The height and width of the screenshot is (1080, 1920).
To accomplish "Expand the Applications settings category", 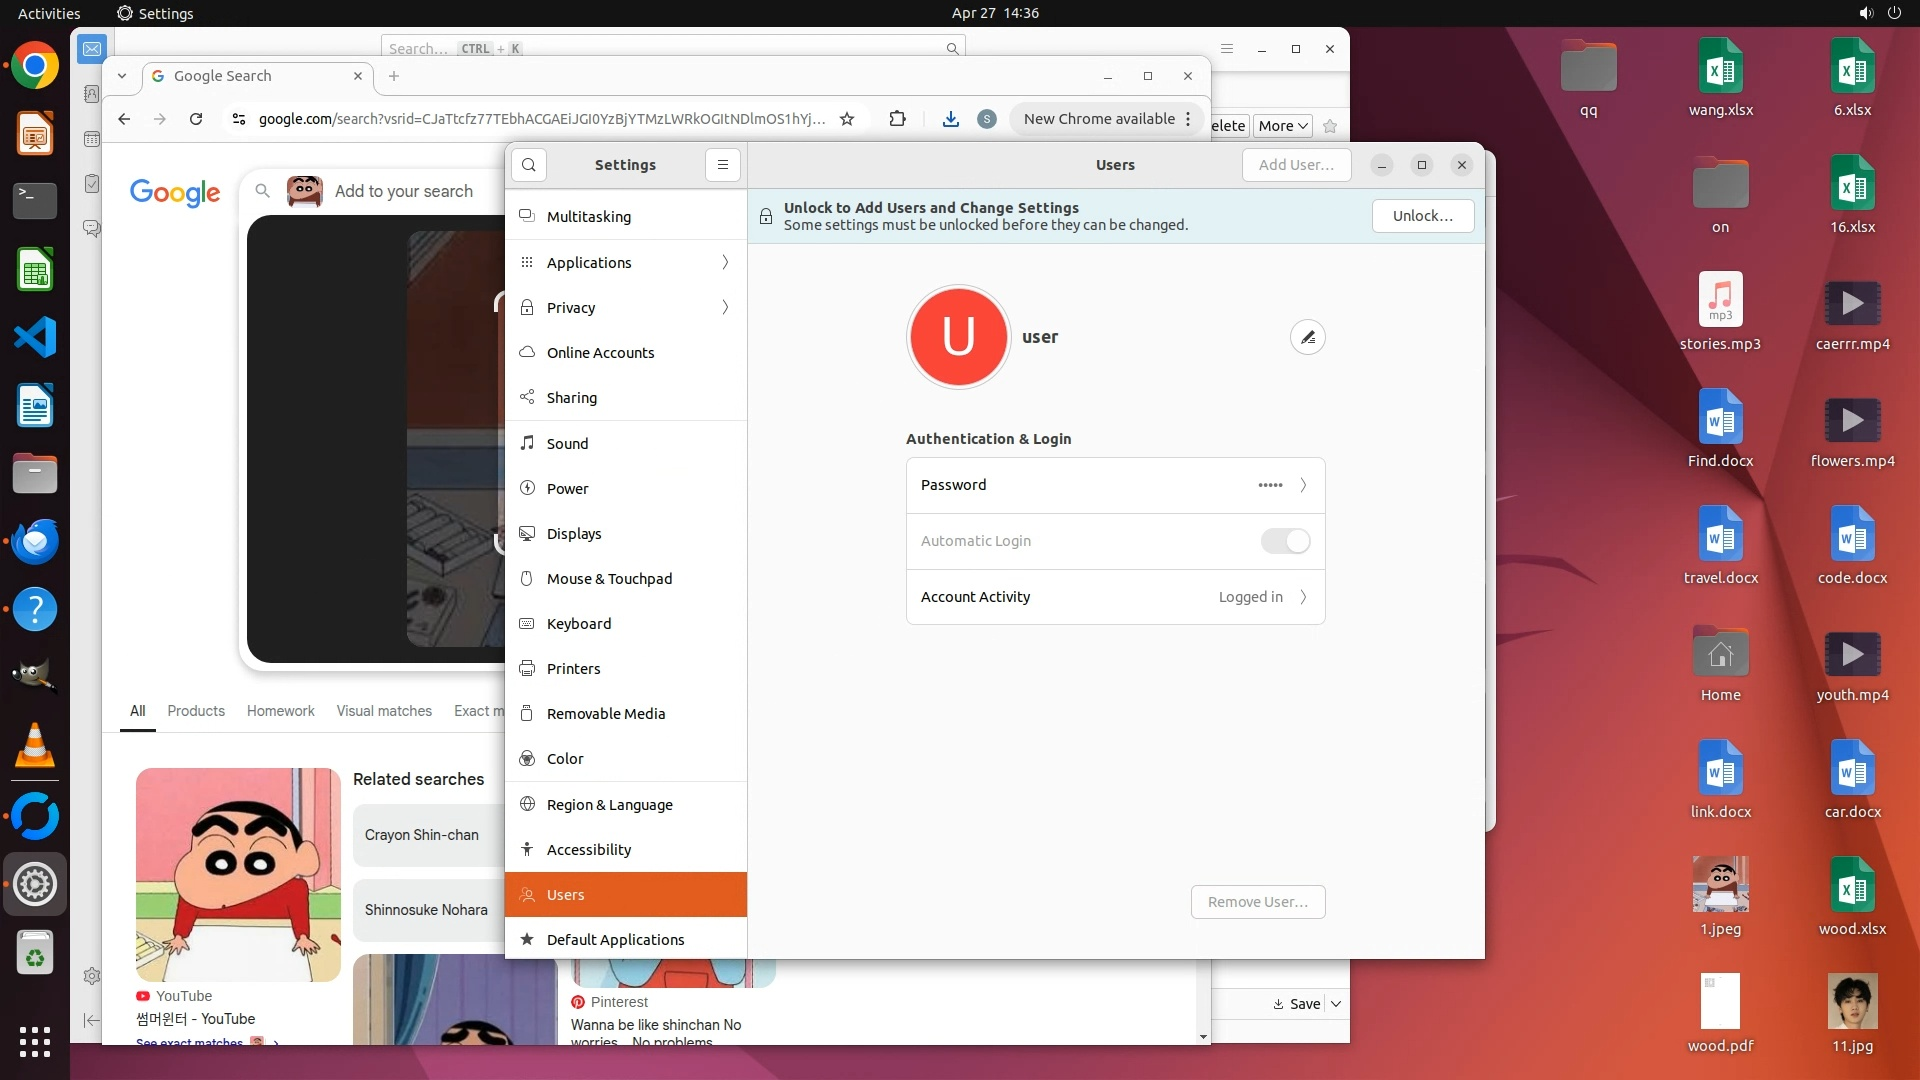I will point(625,263).
